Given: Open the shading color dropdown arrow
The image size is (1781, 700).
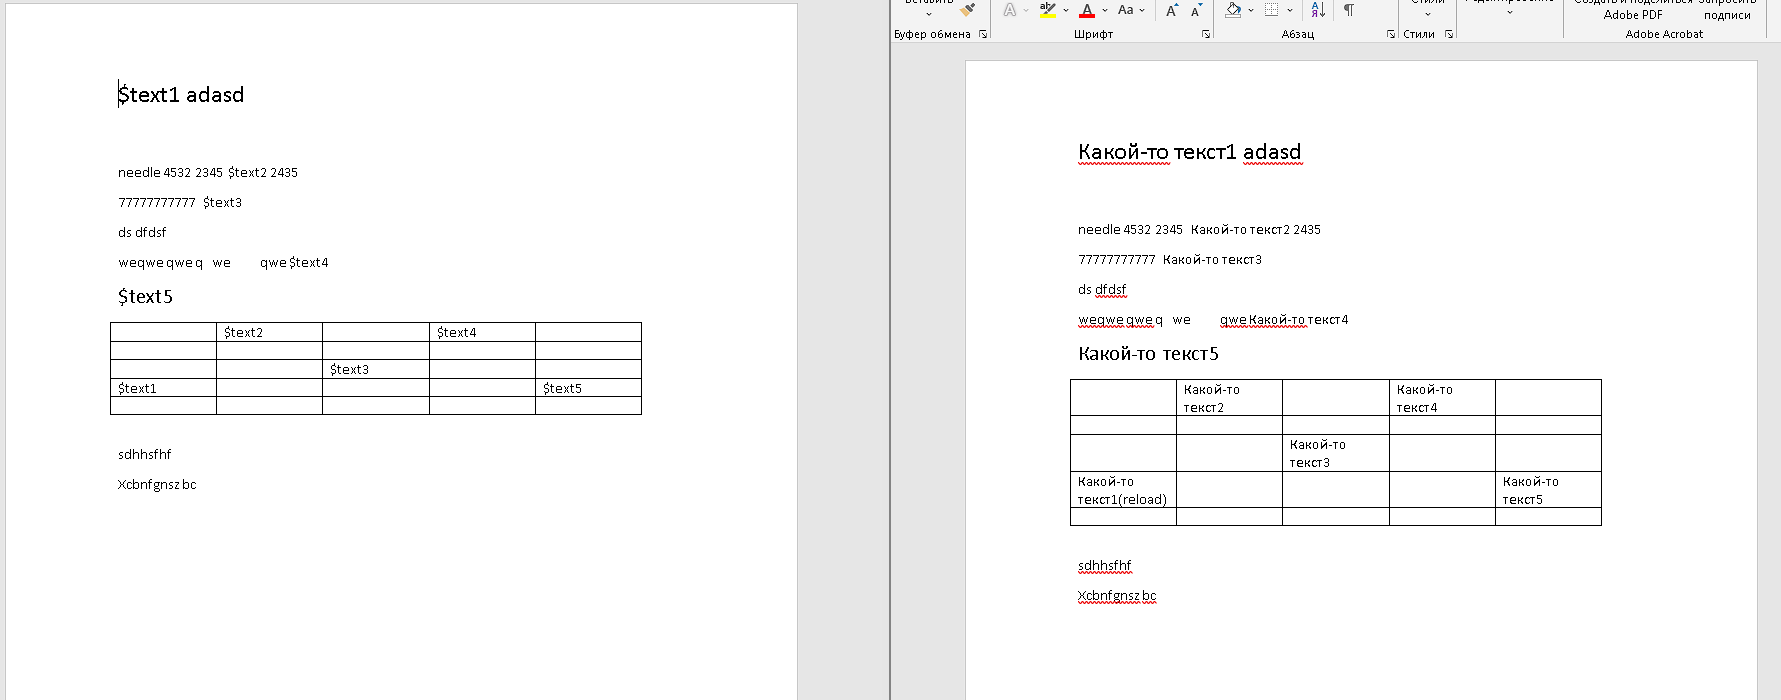Looking at the screenshot, I should point(1251,11).
